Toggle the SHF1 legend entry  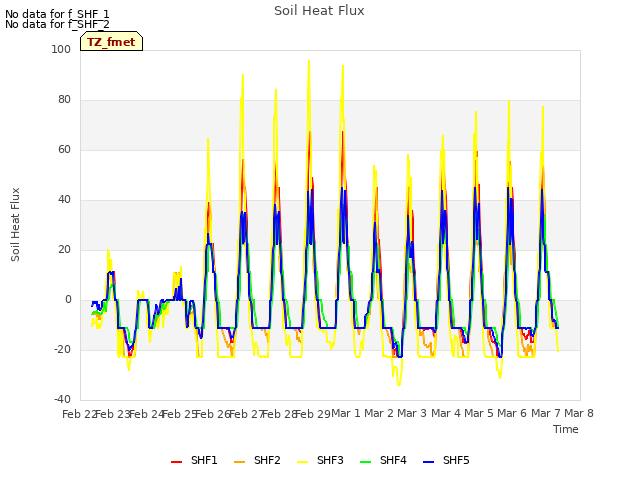coord(194,461)
